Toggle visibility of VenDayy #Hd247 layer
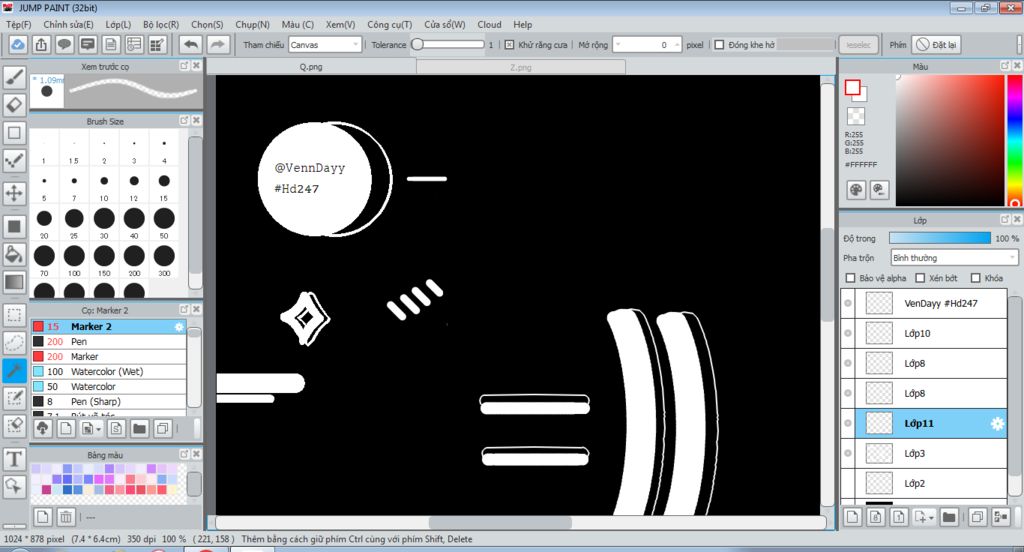 848,303
